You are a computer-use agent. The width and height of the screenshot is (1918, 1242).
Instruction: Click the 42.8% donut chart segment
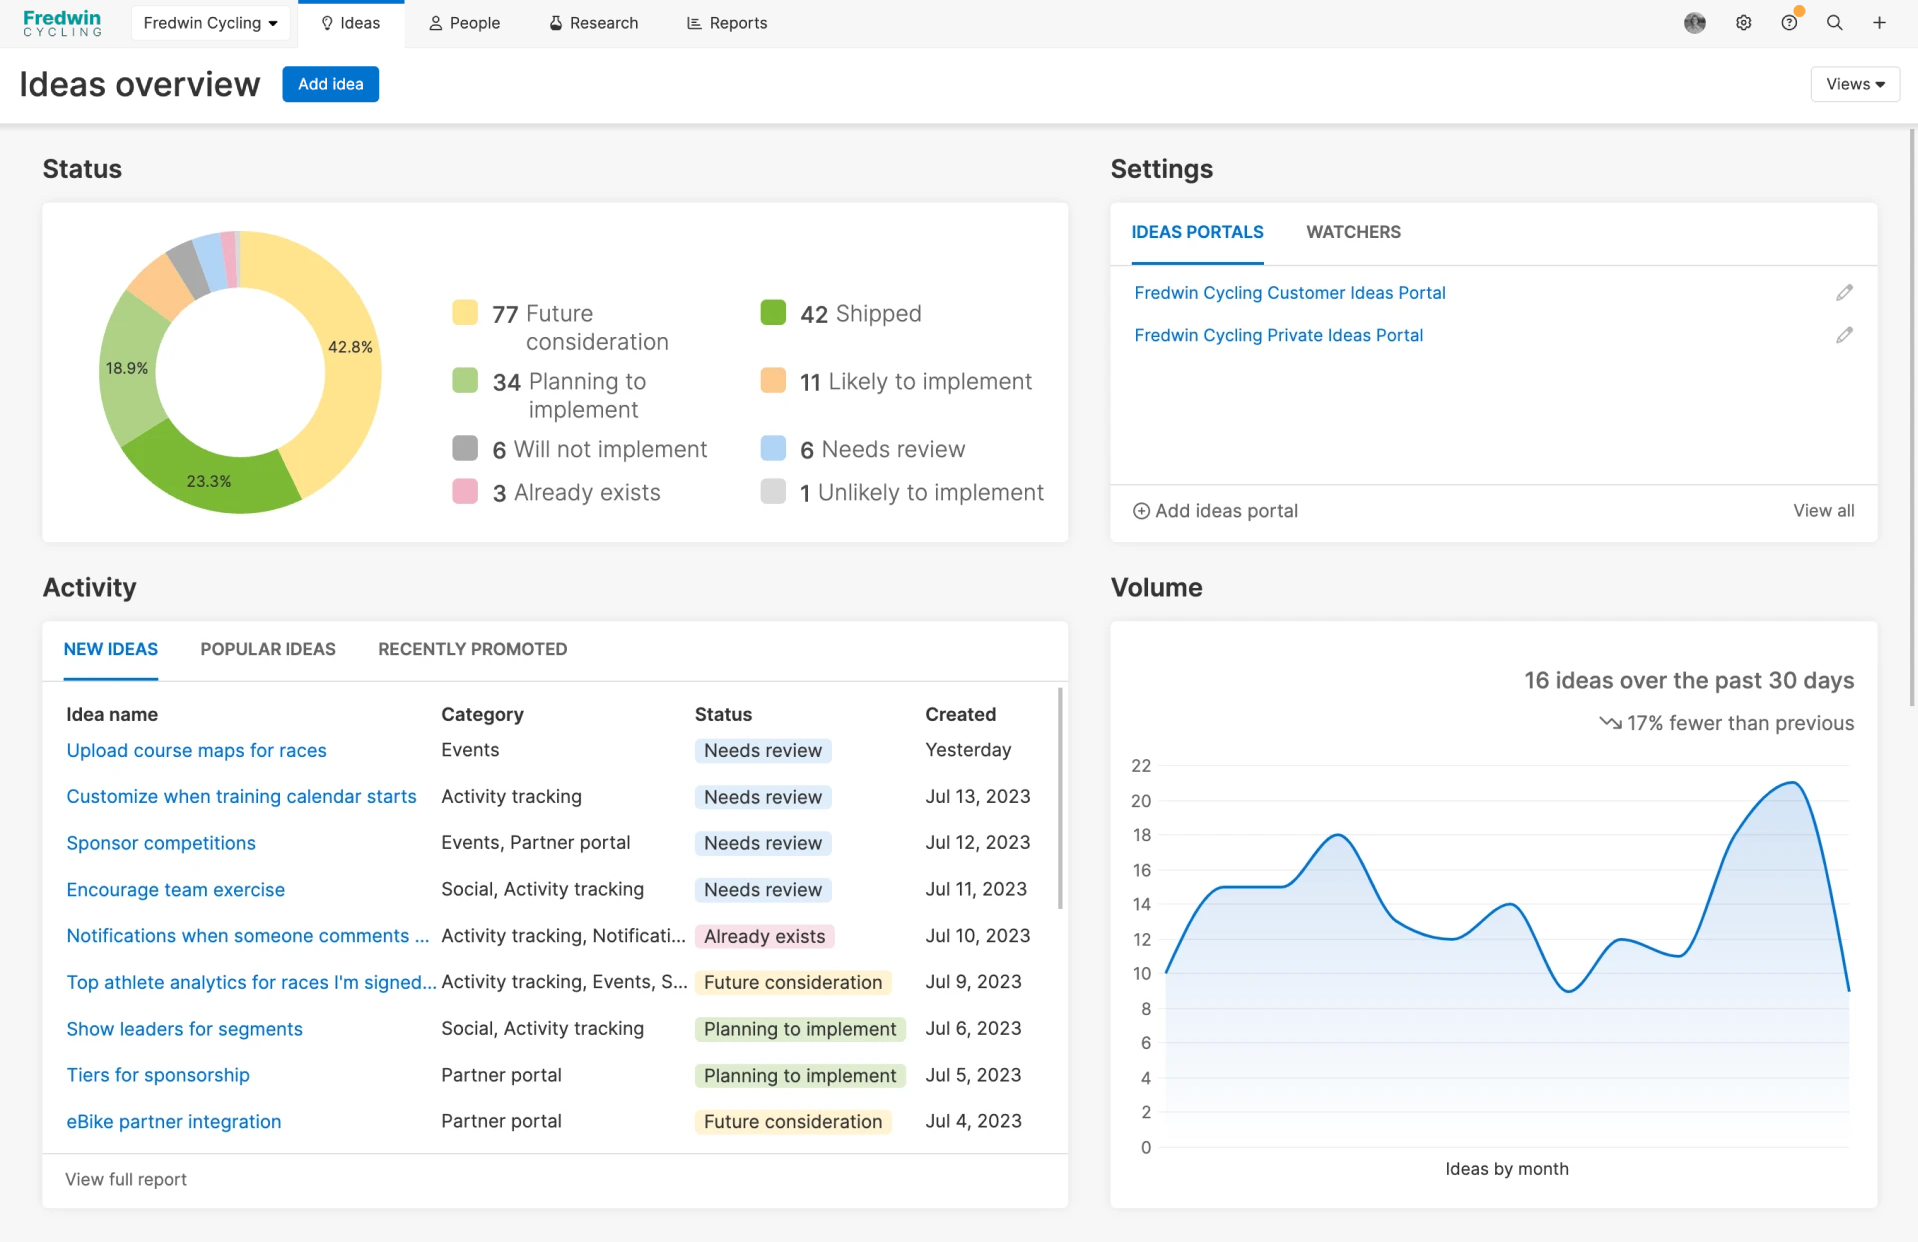click(x=349, y=346)
